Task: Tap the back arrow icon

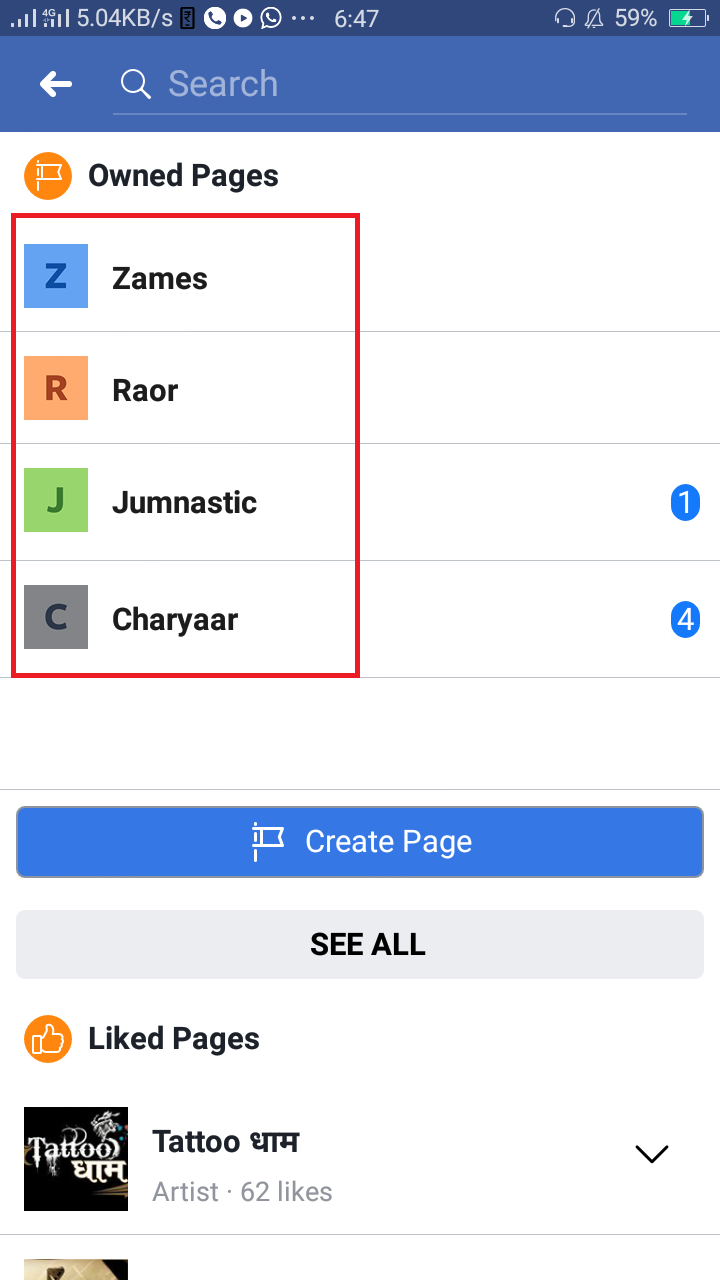Action: click(56, 84)
